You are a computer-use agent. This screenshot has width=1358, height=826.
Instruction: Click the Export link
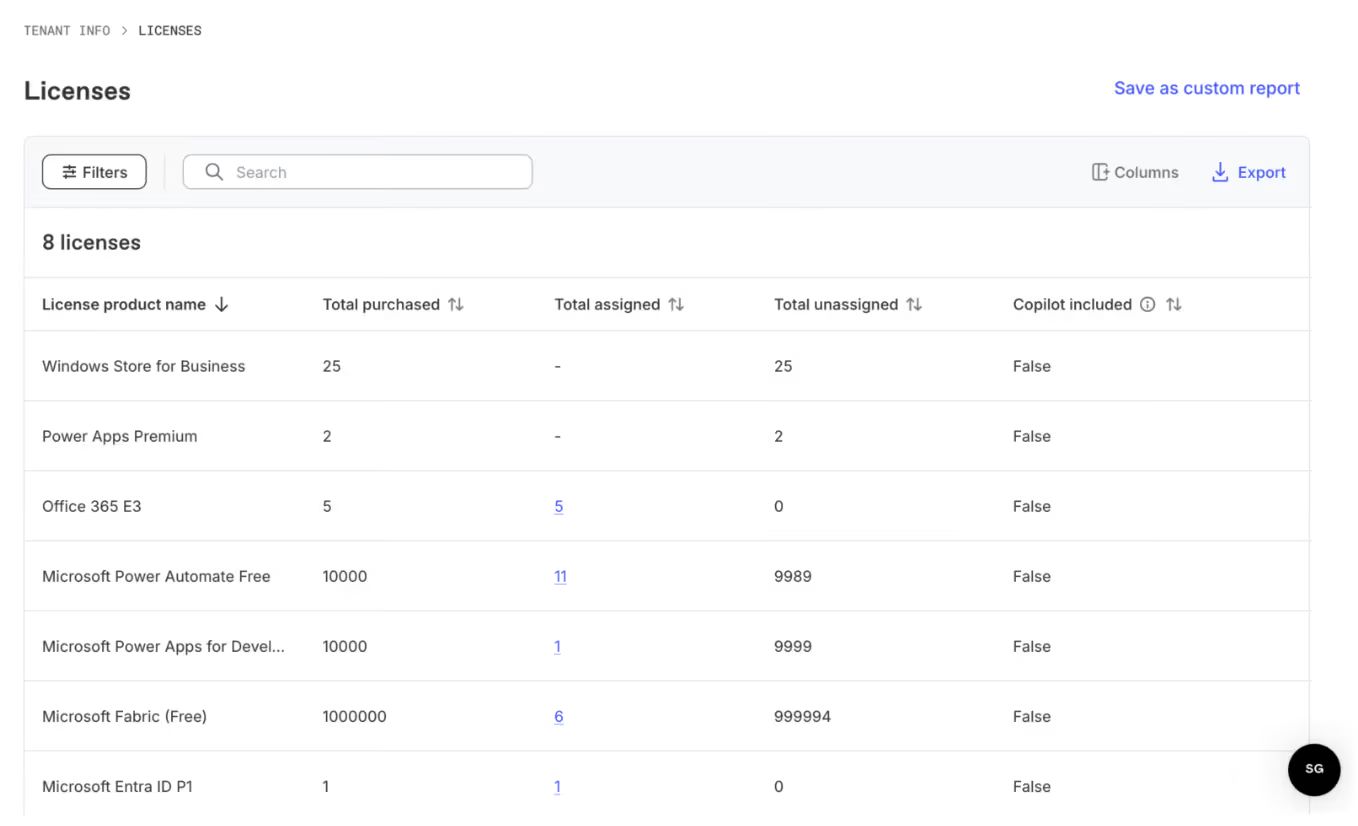click(1261, 172)
